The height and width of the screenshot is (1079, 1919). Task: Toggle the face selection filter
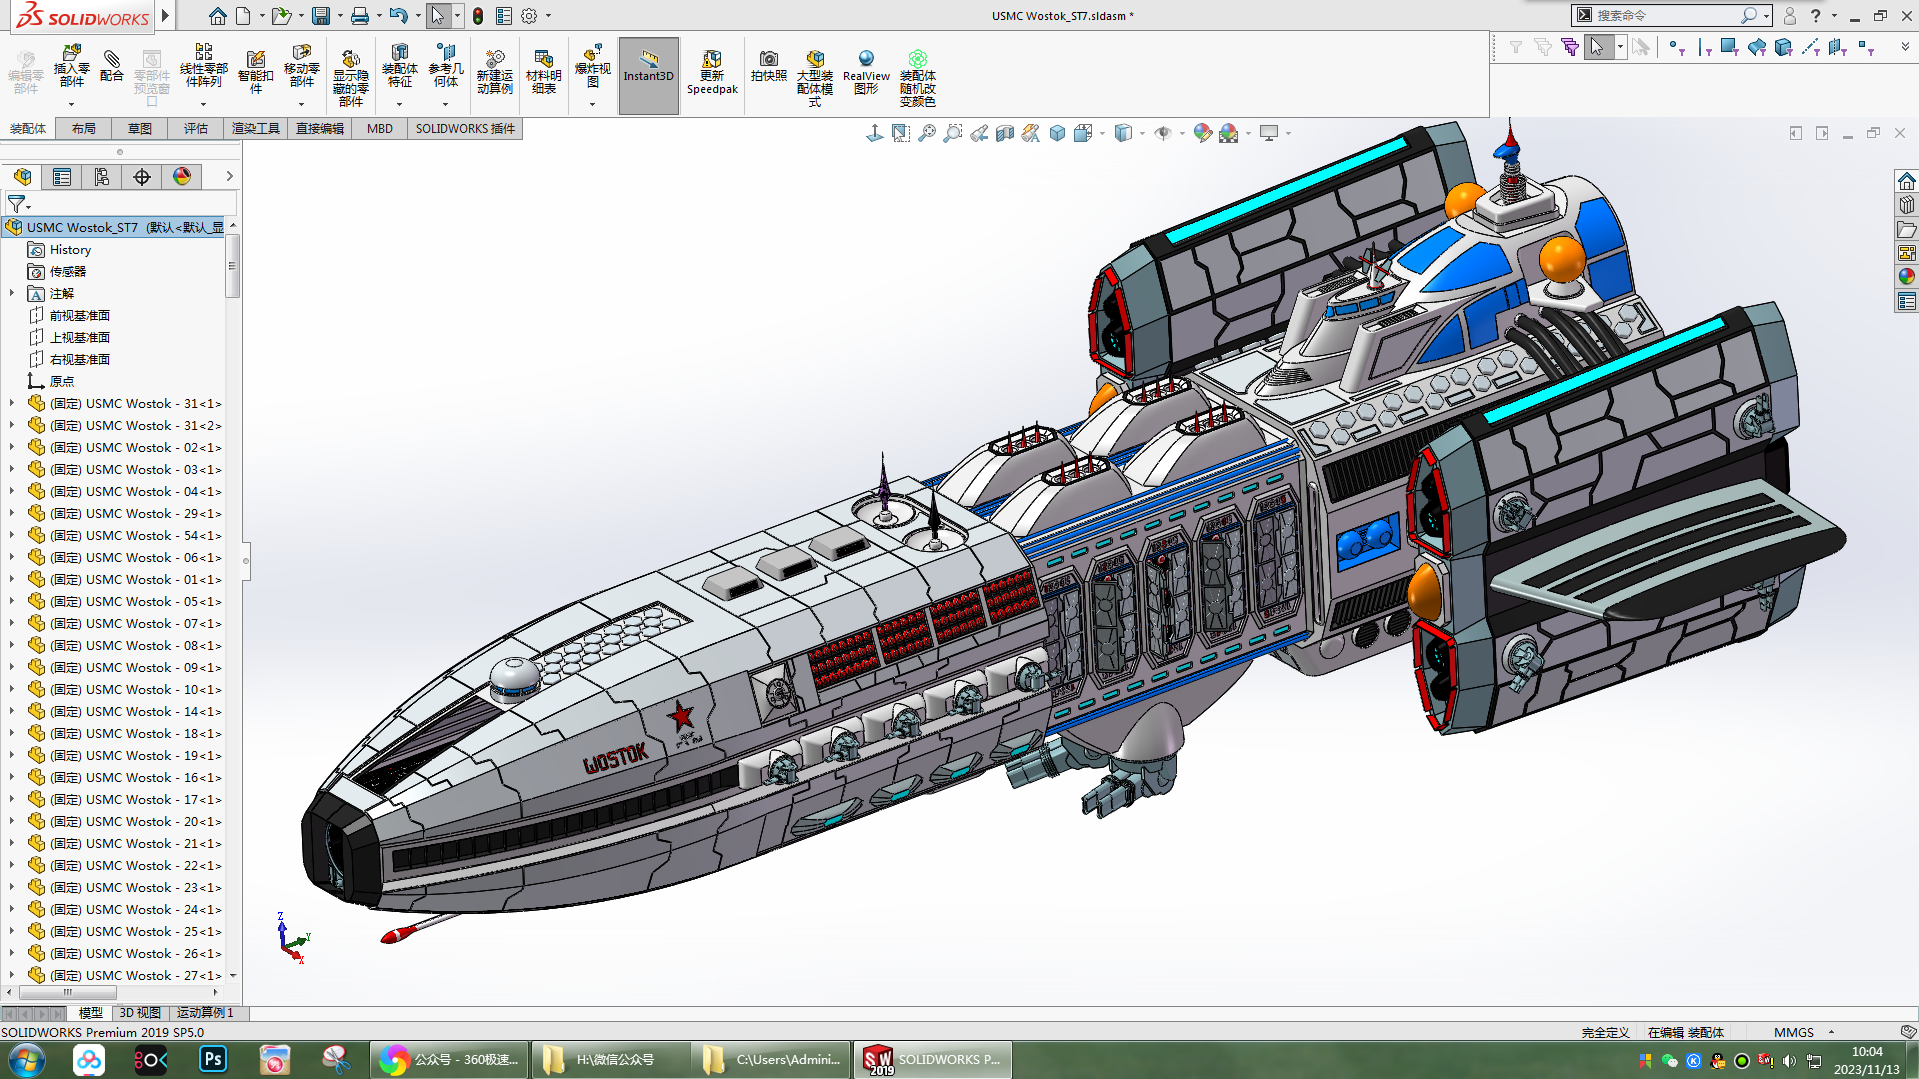[x=1729, y=47]
